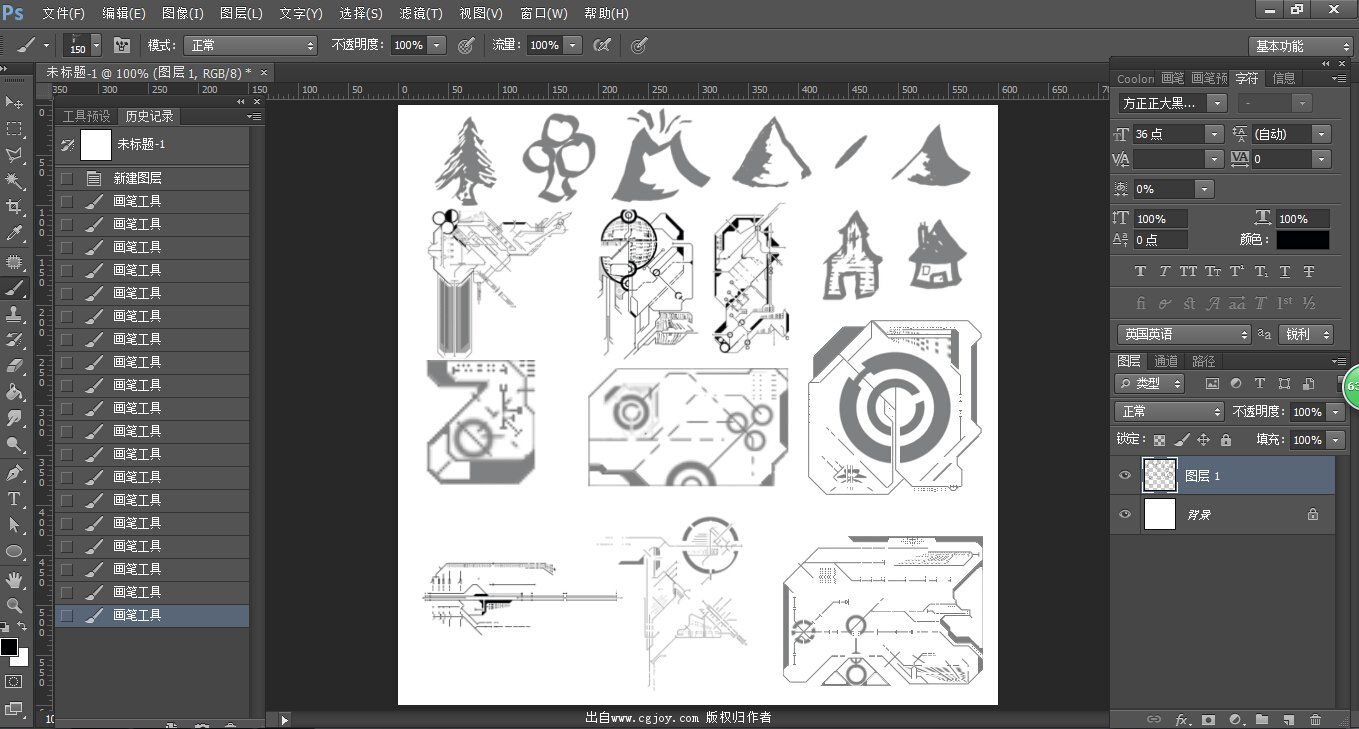Screen dimensions: 1359x729
Task: Click the add layer style fx icon
Action: pos(1182,719)
